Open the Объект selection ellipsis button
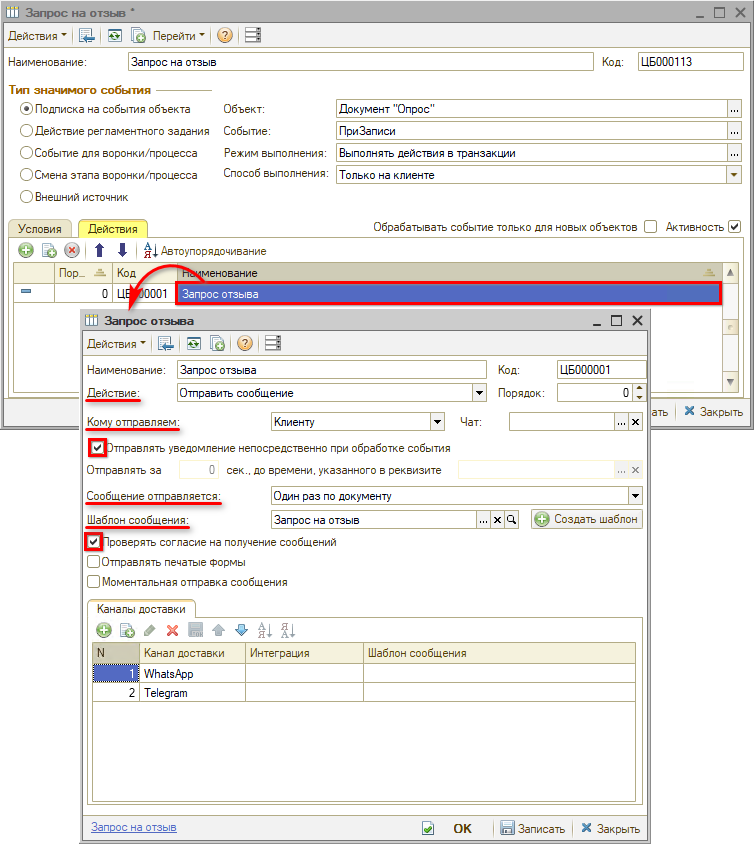The width and height of the screenshot is (754, 844). (734, 109)
